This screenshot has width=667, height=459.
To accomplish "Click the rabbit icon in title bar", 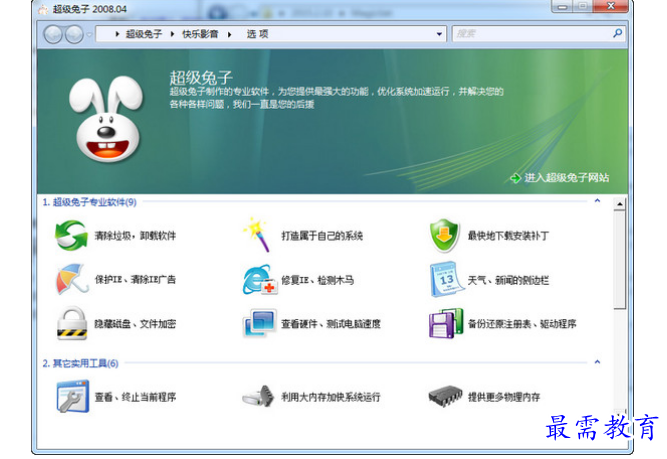I will coord(43,9).
